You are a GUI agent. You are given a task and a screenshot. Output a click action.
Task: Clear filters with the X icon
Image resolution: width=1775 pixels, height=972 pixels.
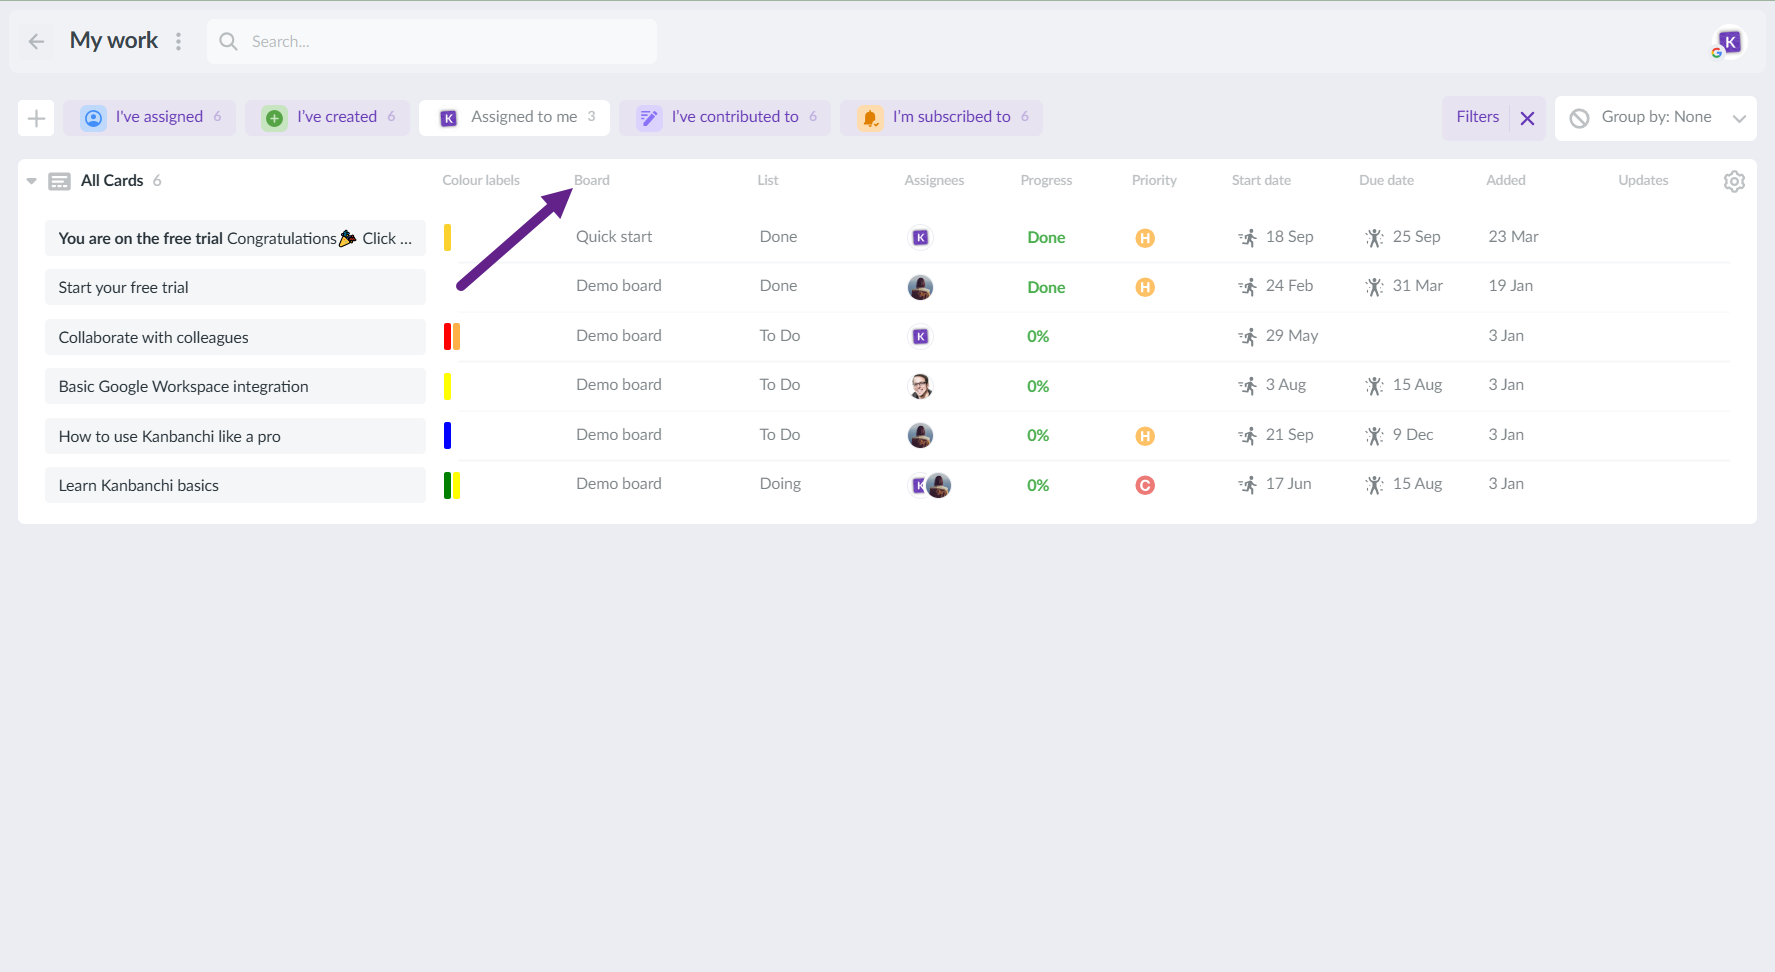(x=1527, y=118)
